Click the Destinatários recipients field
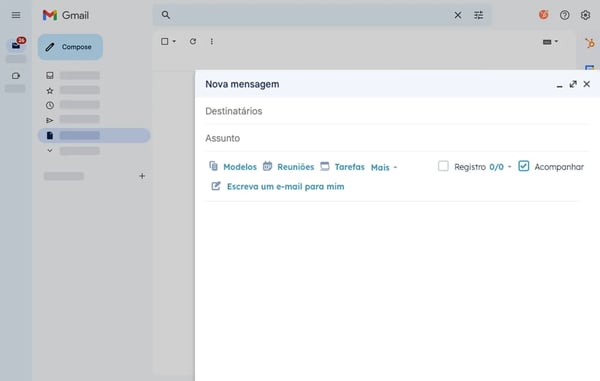Image resolution: width=600 pixels, height=381 pixels. pyautogui.click(x=396, y=111)
